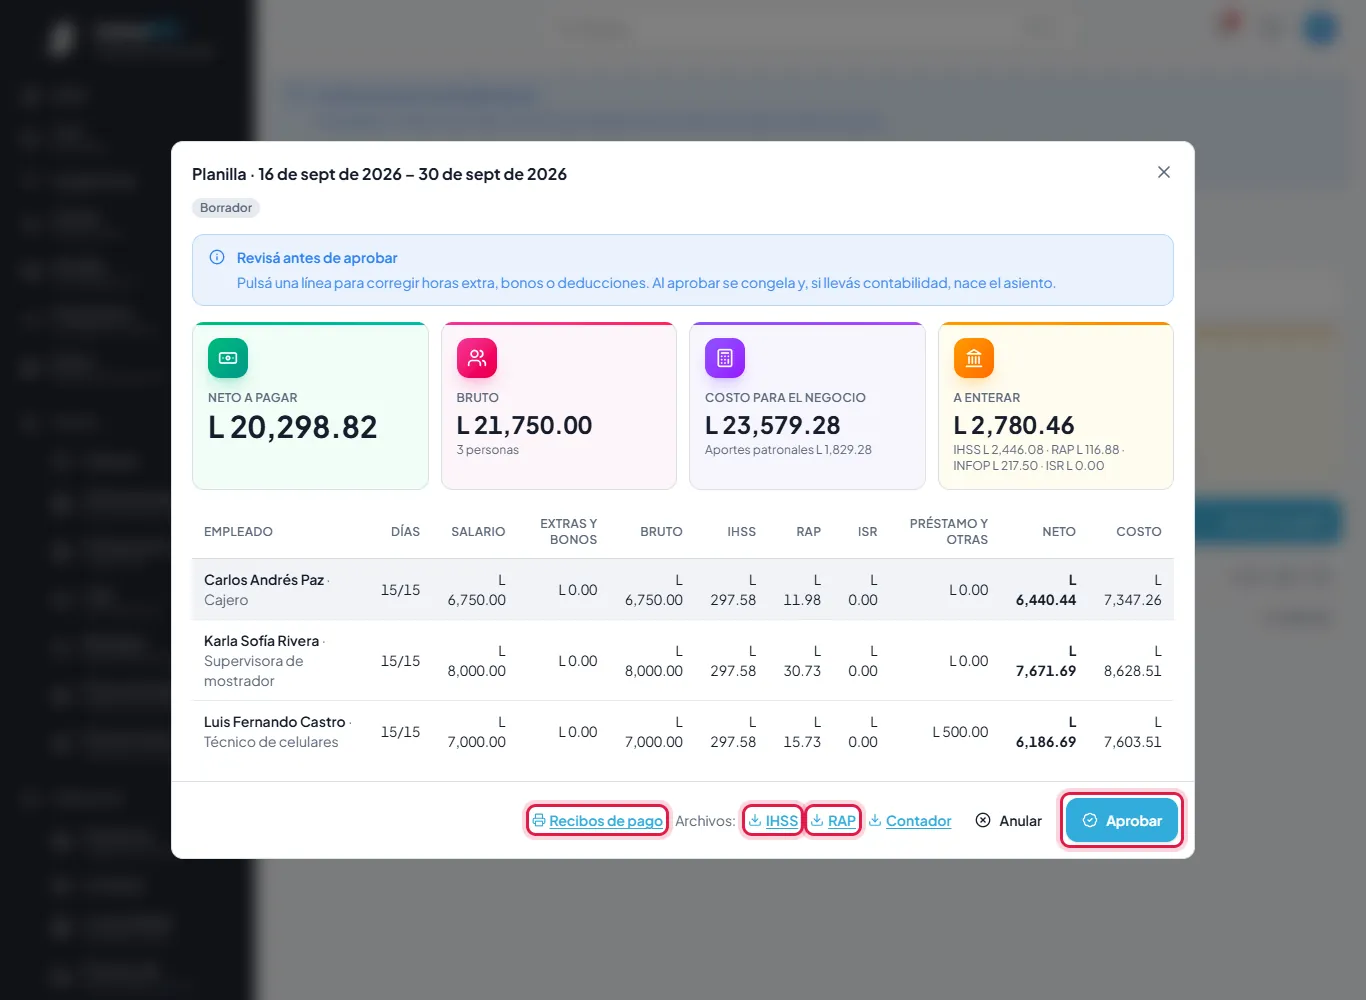Click the PRÉSTAMO Y OTRAS column header
The height and width of the screenshot is (1000, 1366).
(x=949, y=532)
